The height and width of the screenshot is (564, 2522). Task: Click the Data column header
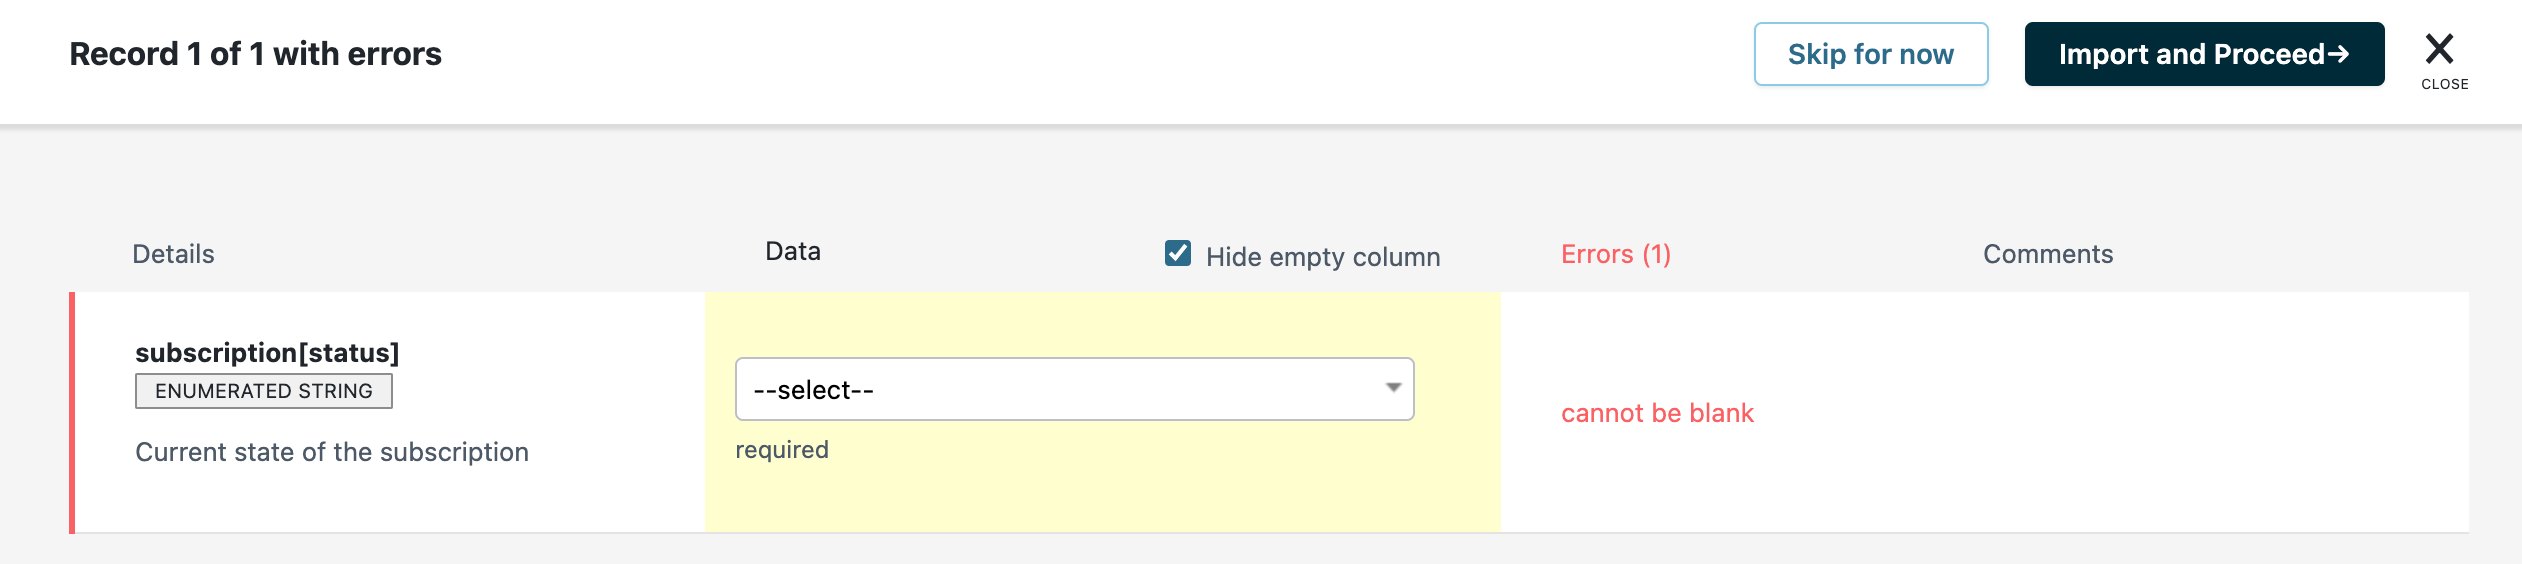coord(793,251)
